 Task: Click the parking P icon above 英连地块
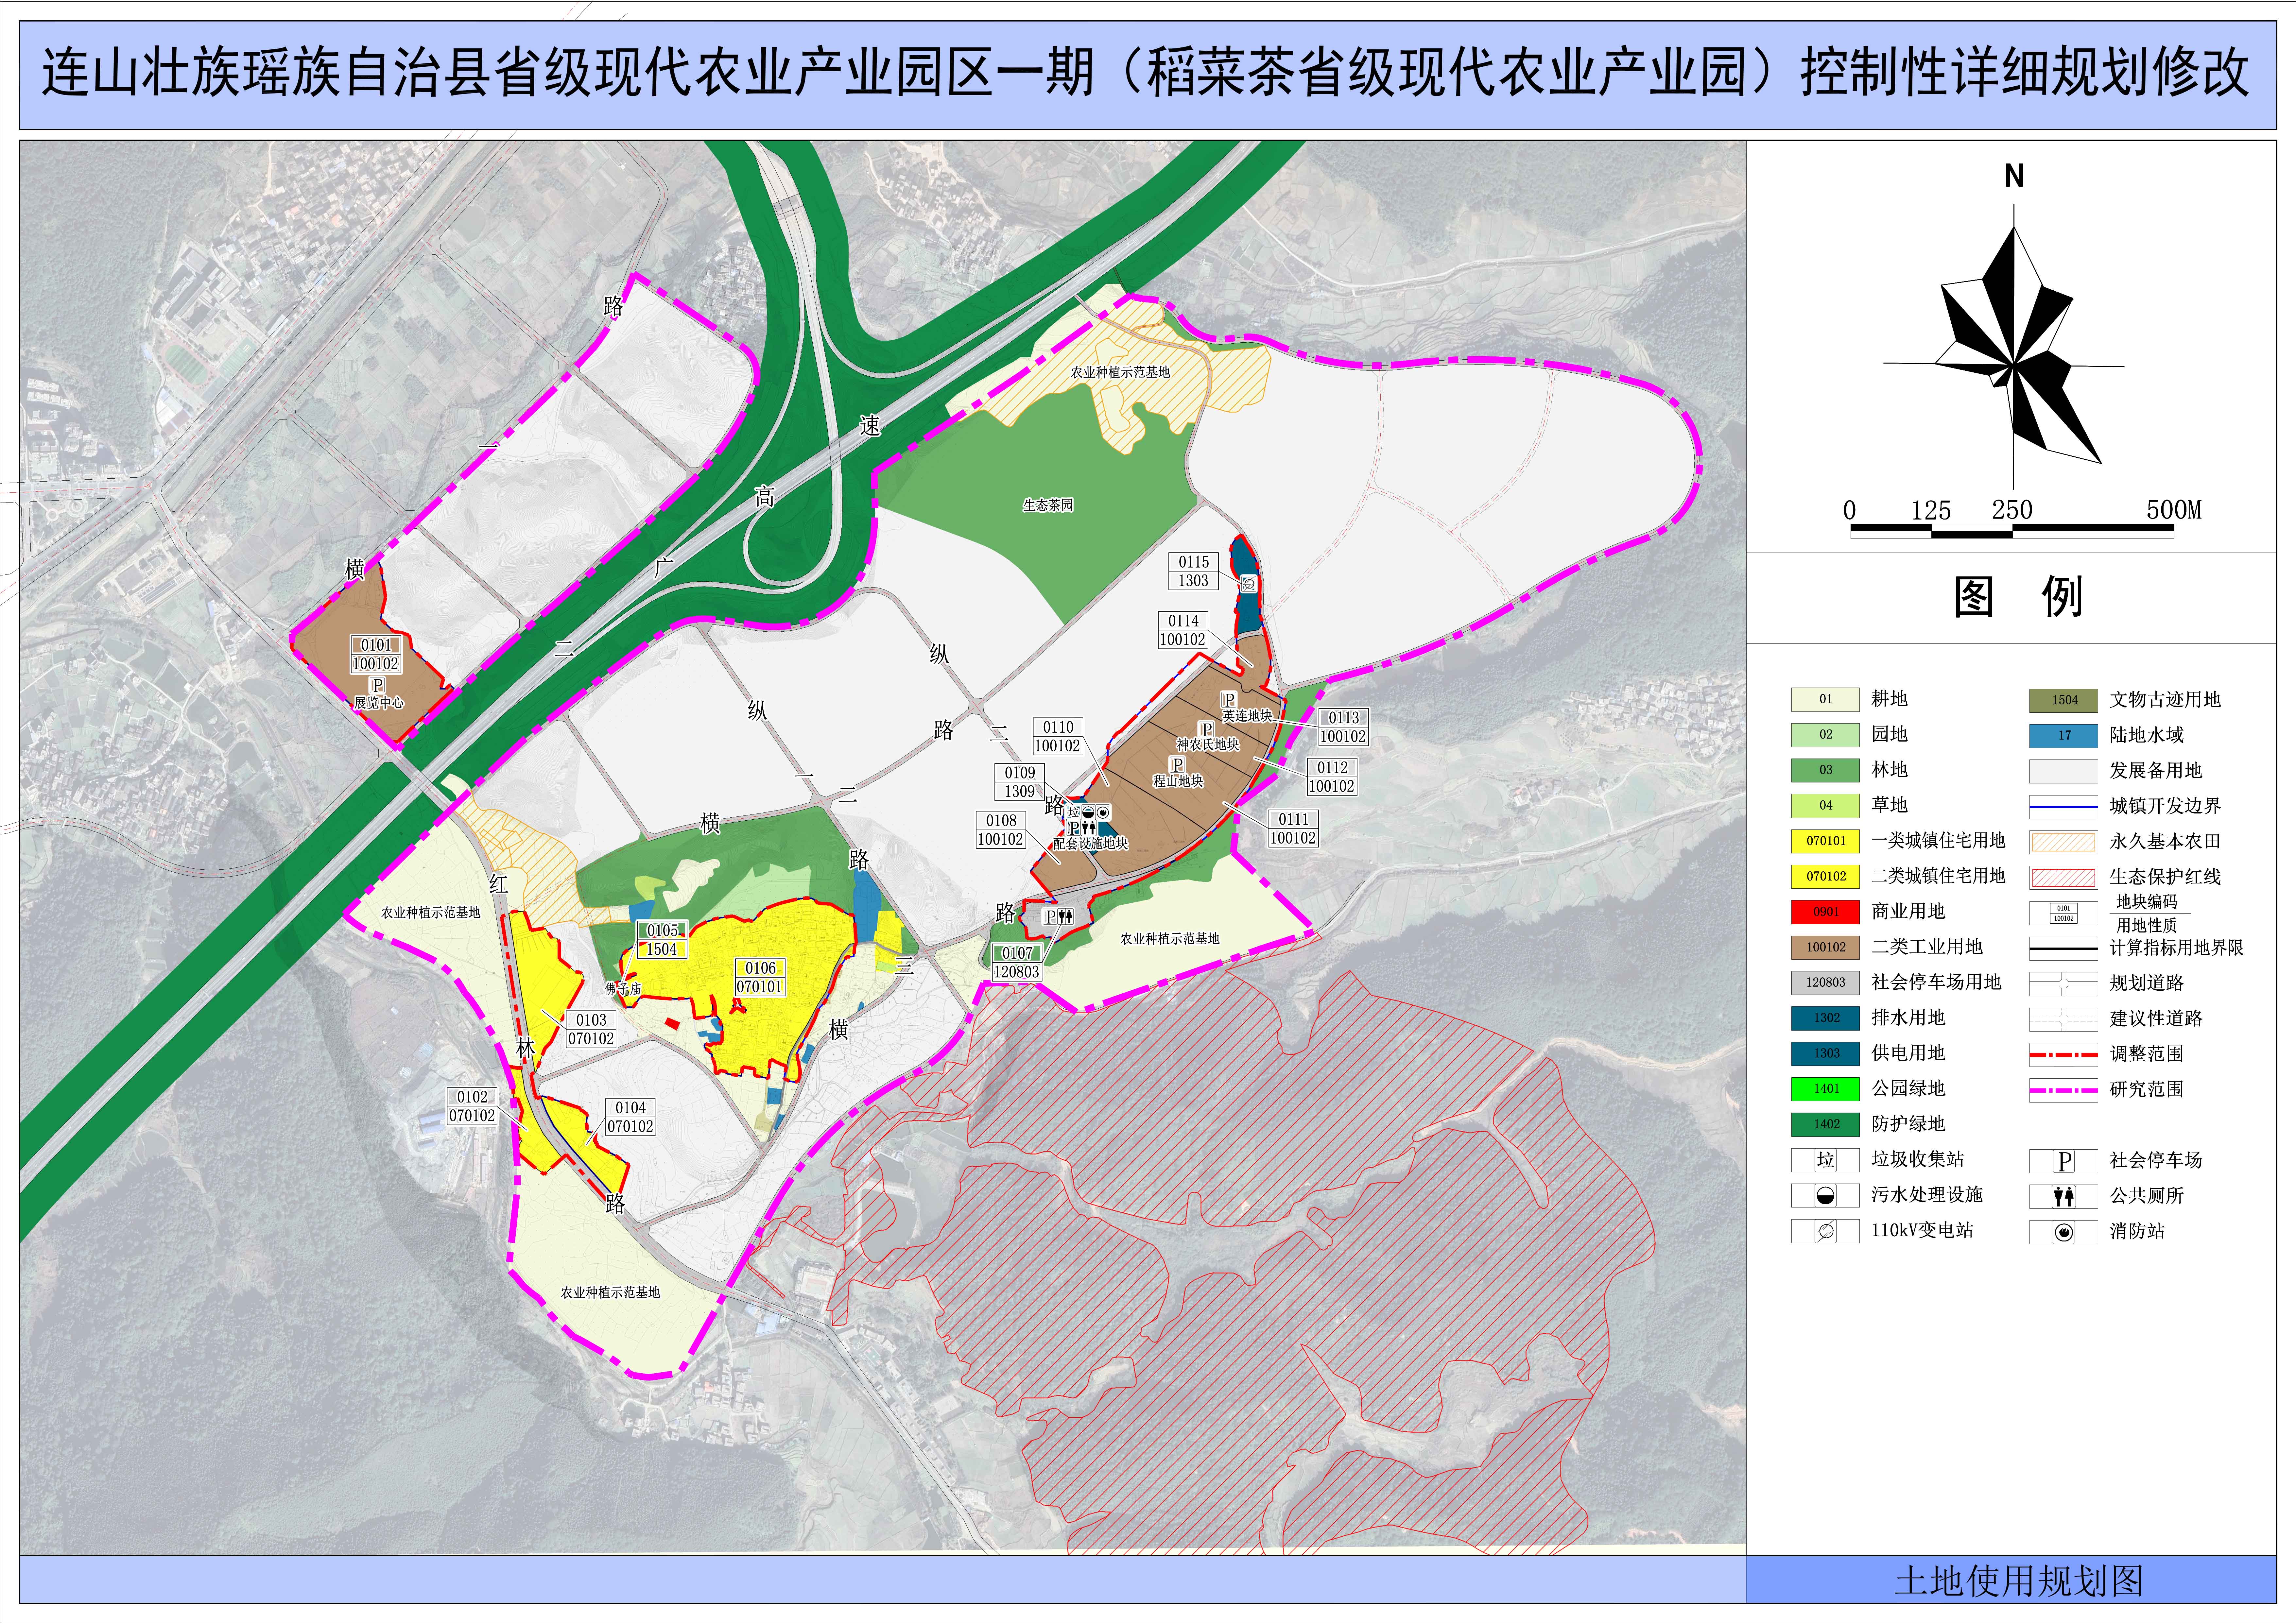(x=1229, y=700)
